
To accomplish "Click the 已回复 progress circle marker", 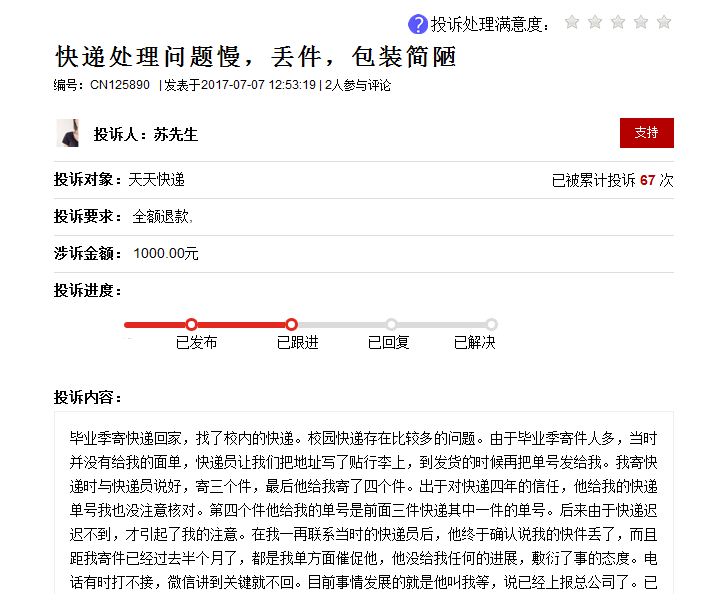I will (x=392, y=324).
